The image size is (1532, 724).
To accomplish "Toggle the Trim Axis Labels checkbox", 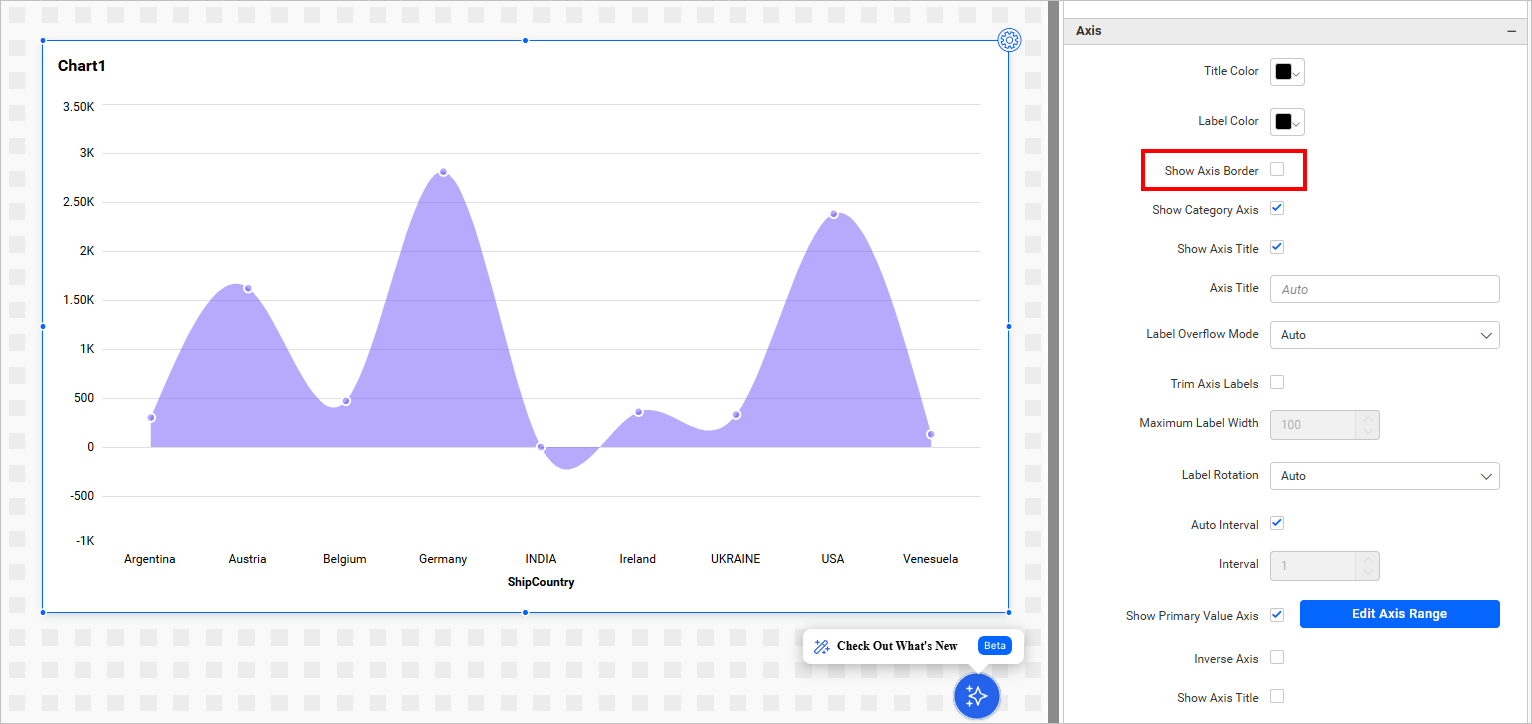I will (x=1277, y=383).
